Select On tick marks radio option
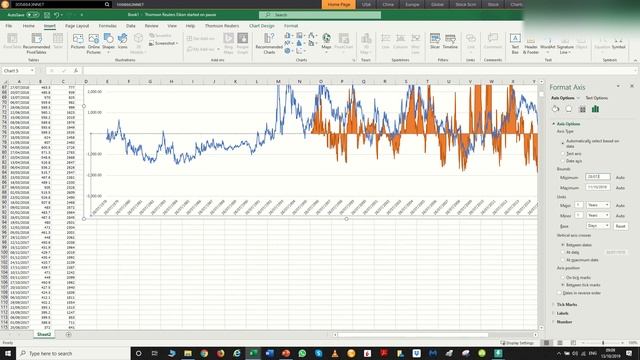The height and width of the screenshot is (360, 640). pos(563,278)
